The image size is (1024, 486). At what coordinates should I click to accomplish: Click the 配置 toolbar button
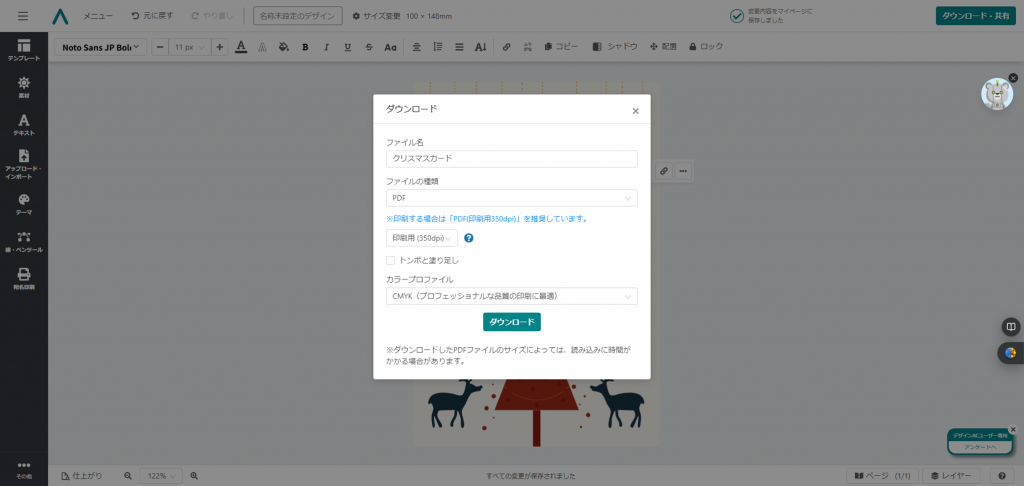click(x=663, y=47)
